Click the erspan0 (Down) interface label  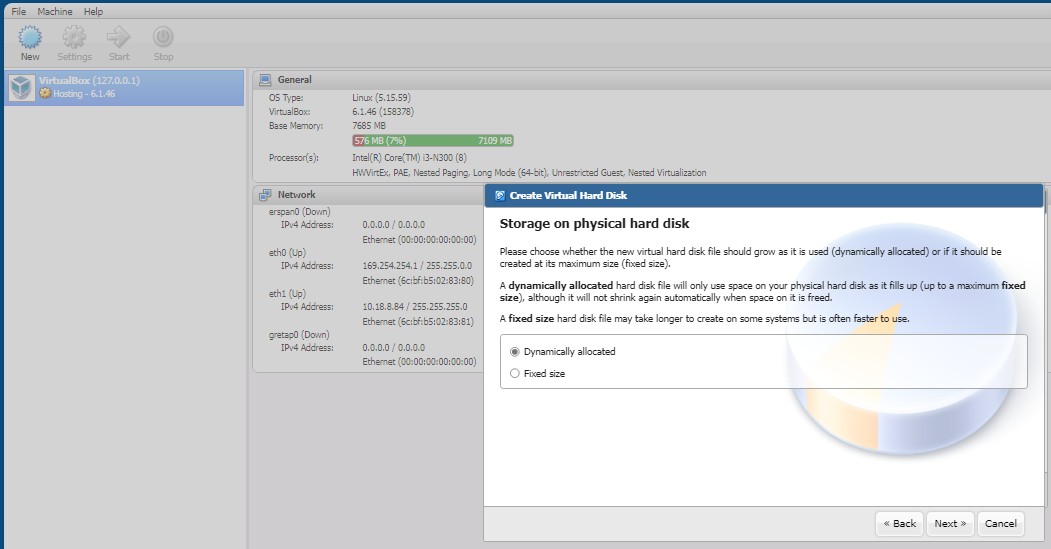click(x=300, y=212)
